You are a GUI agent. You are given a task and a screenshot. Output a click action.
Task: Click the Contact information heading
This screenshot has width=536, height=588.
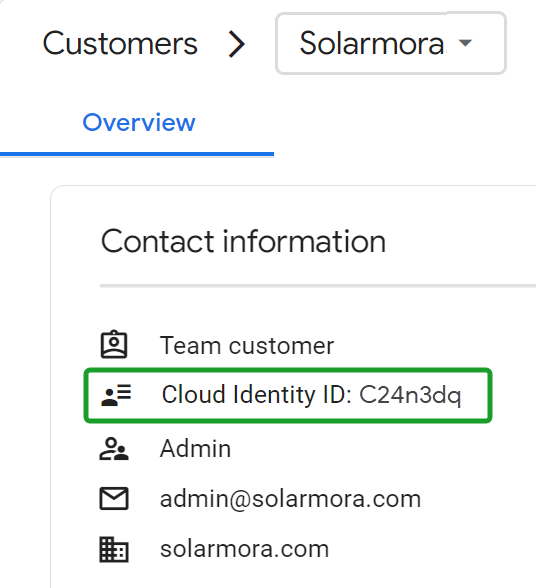click(x=243, y=242)
